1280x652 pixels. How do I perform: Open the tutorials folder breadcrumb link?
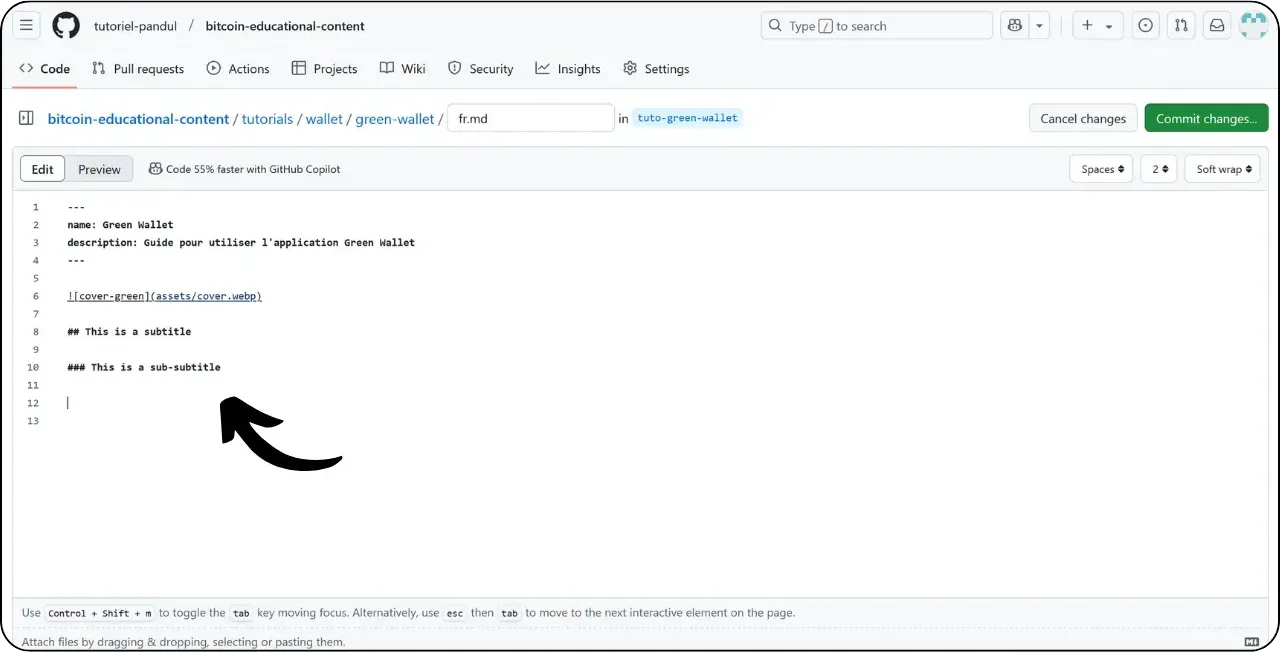[267, 118]
